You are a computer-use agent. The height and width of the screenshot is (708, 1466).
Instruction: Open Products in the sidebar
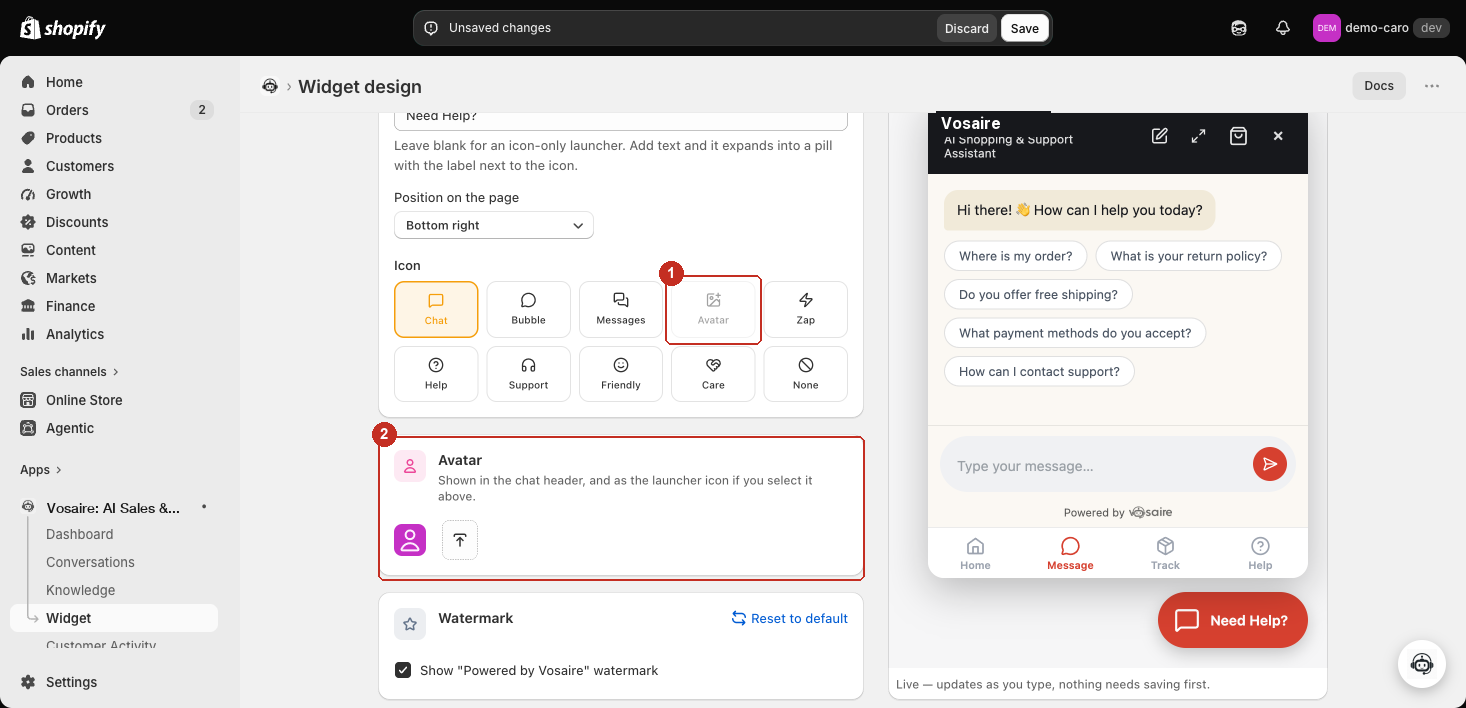point(114,138)
